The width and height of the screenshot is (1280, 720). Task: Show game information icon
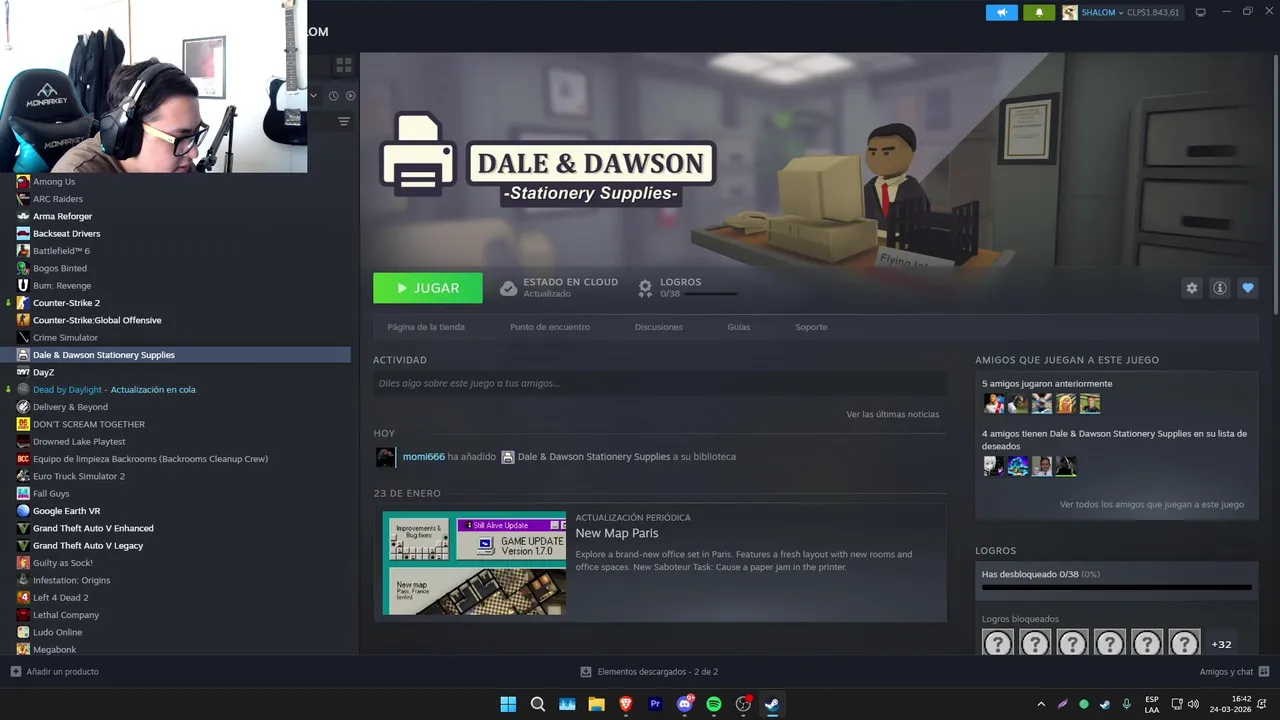click(x=1219, y=288)
